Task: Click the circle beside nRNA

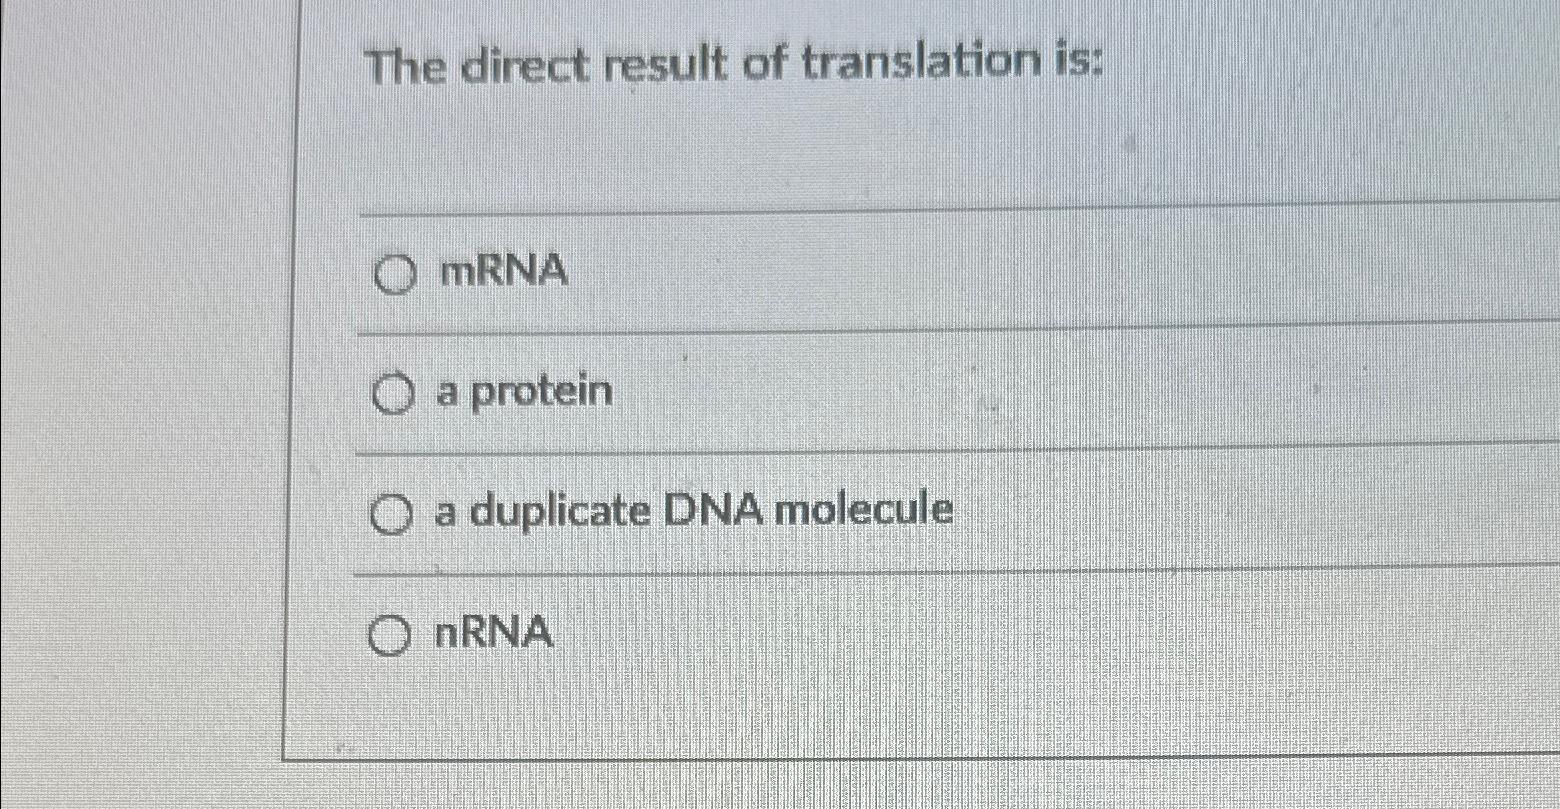Action: 388,635
